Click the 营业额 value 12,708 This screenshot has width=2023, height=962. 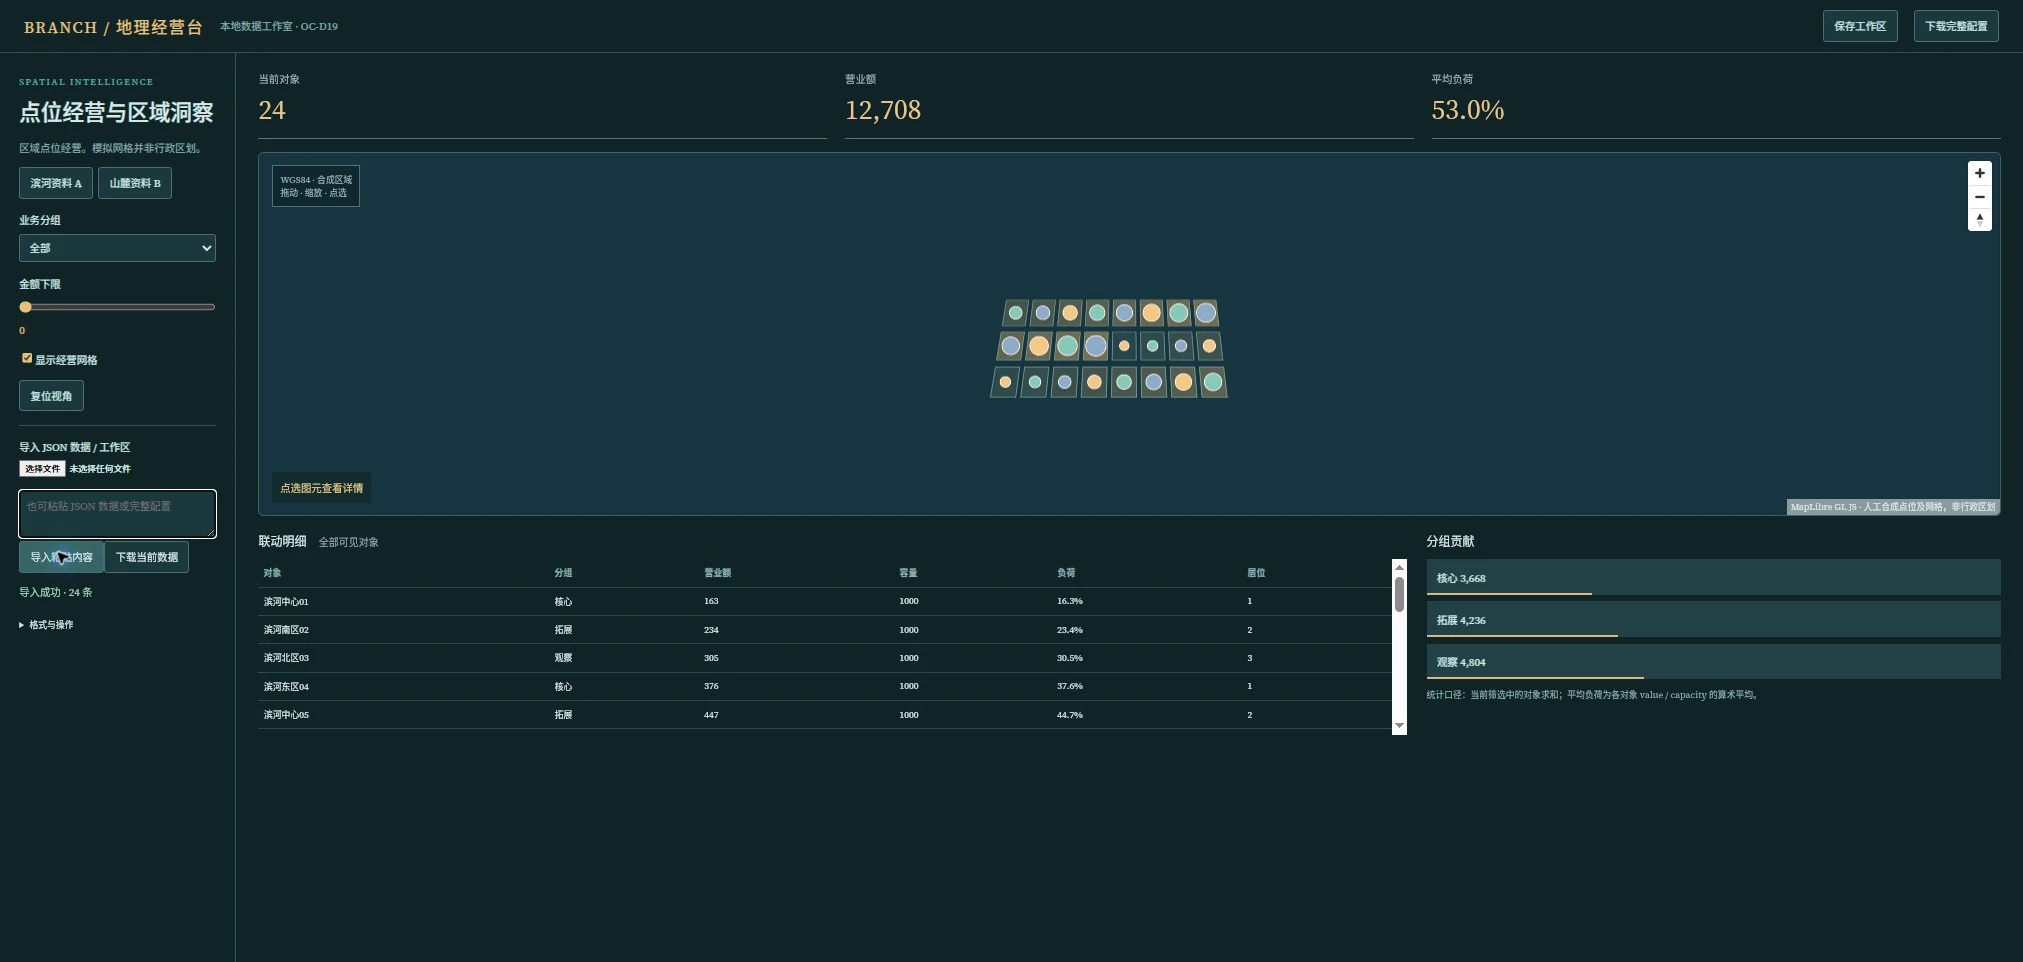coord(883,110)
